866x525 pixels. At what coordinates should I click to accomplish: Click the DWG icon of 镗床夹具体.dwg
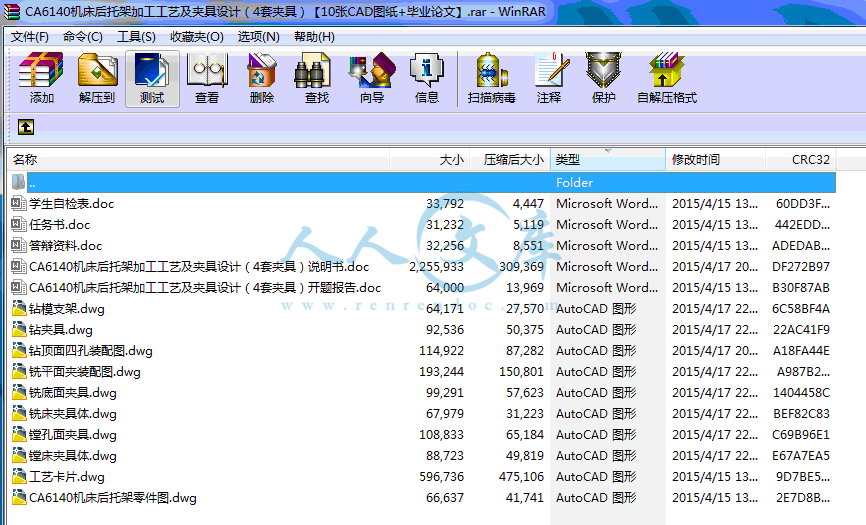[x=19, y=455]
